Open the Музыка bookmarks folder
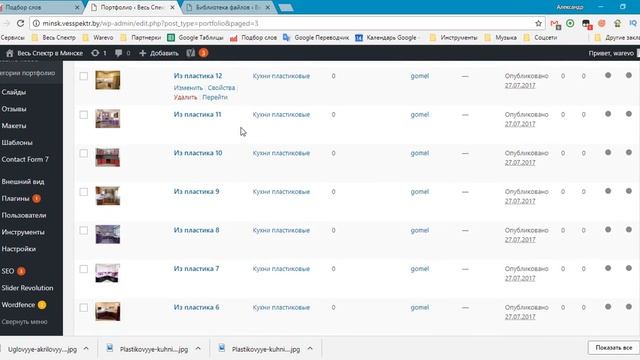640x360 pixels. (x=500, y=38)
